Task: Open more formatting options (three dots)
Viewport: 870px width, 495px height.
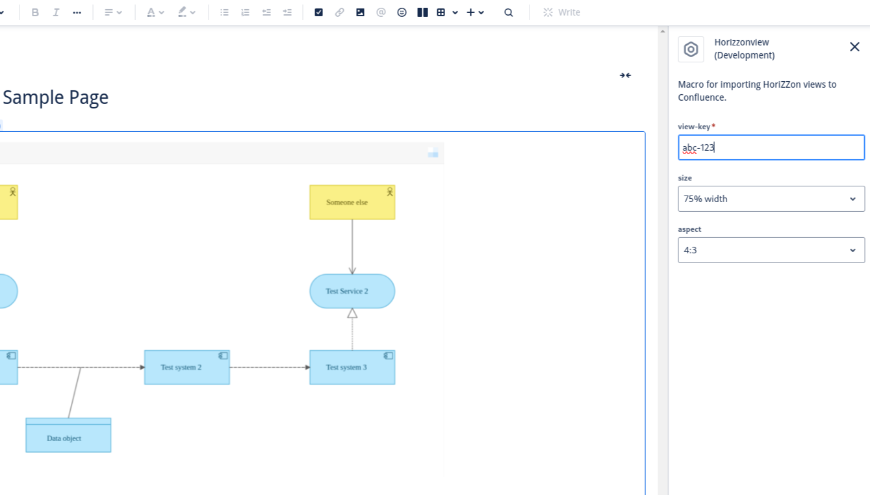Action: pyautogui.click(x=77, y=13)
